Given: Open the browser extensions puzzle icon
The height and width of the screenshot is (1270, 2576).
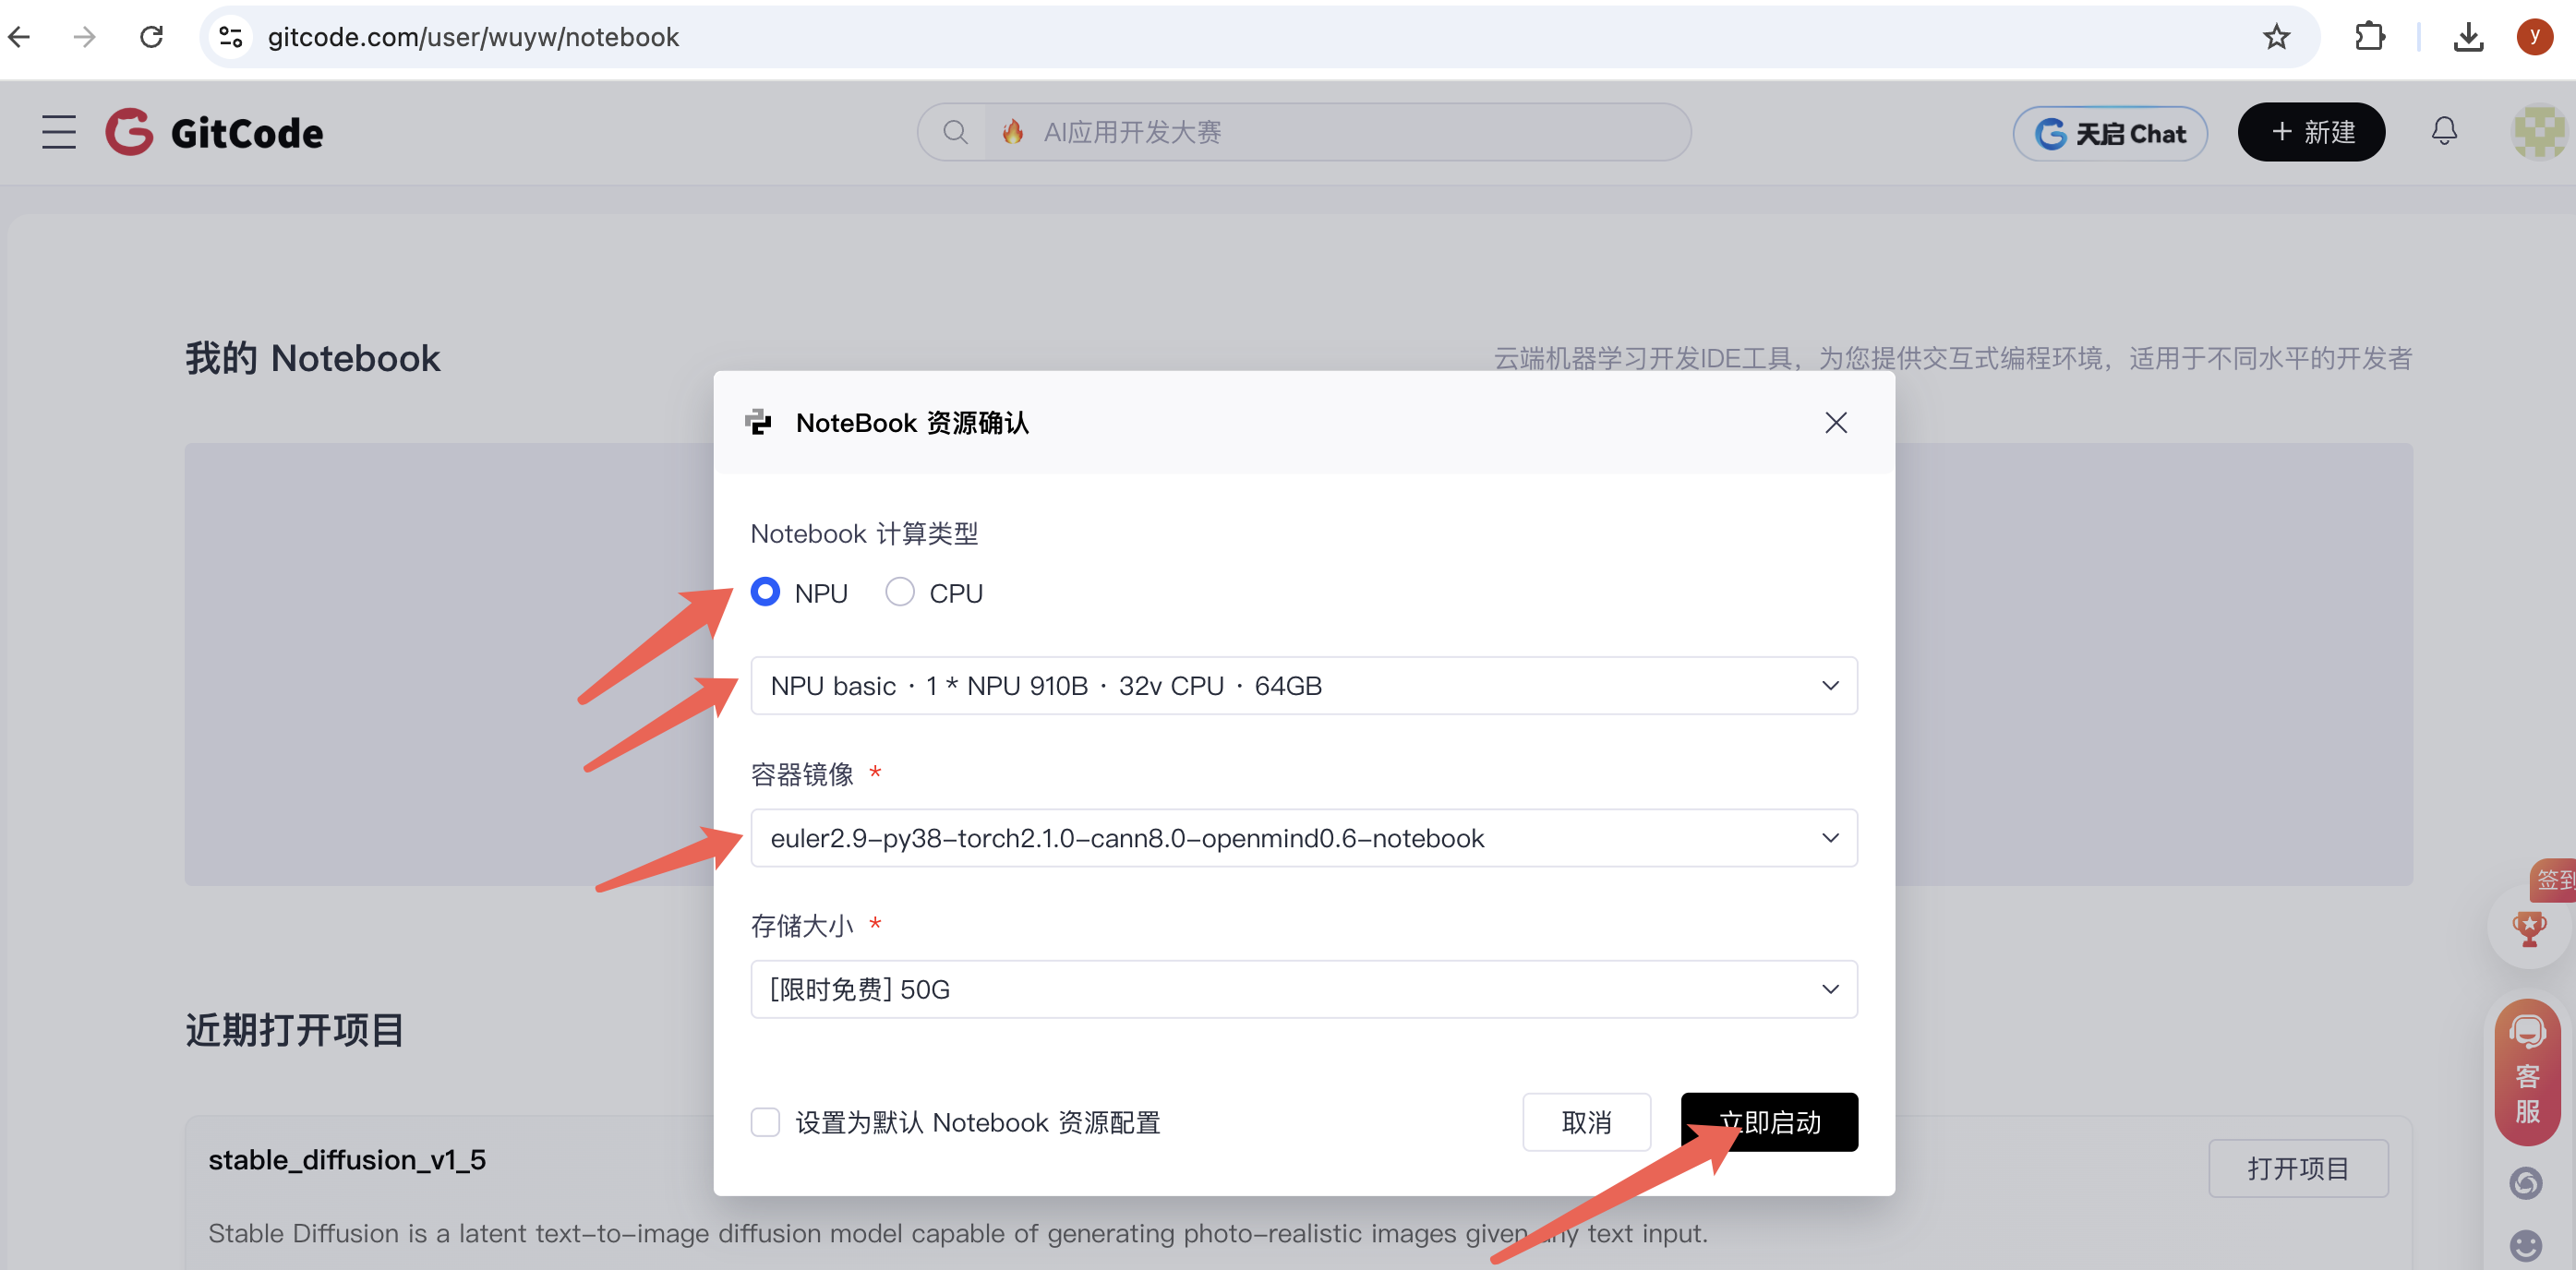Looking at the screenshot, I should 2369,37.
